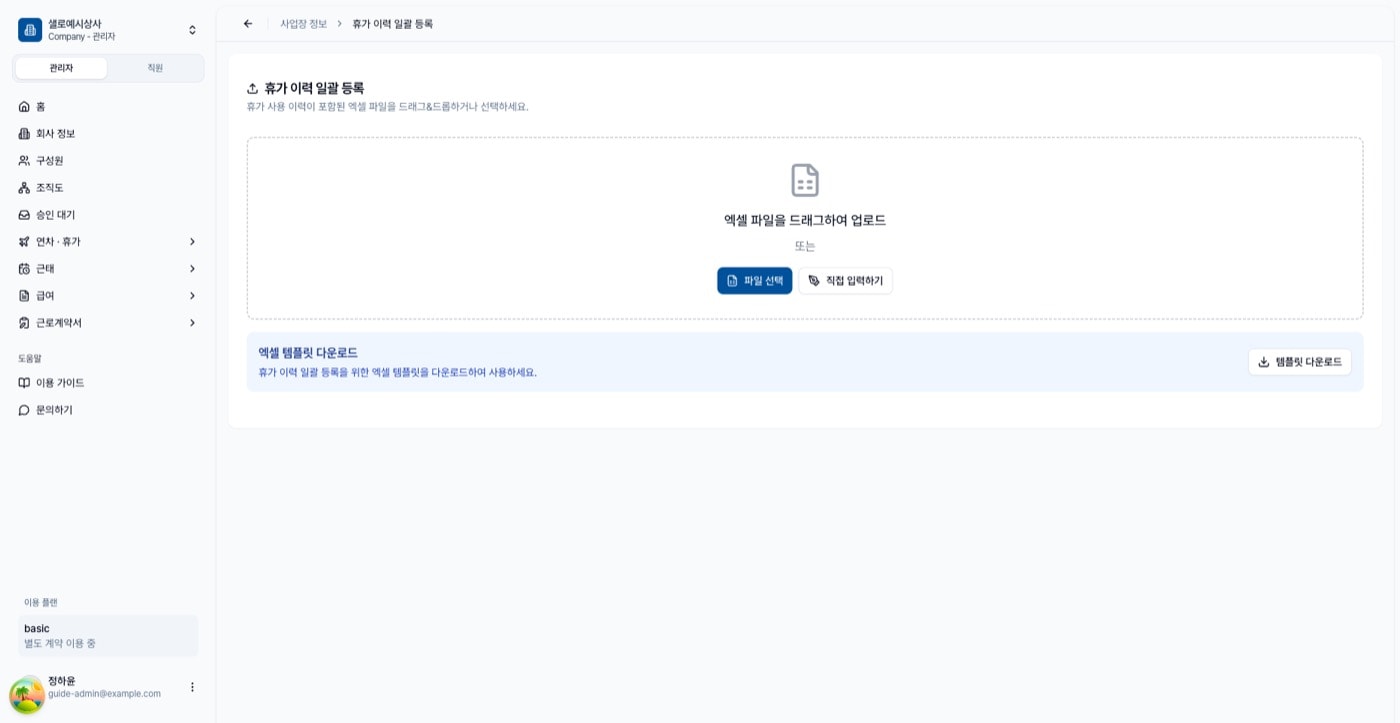1400x723 pixels.
Task: Click the 이용 플랜 label
Action: tap(41, 602)
